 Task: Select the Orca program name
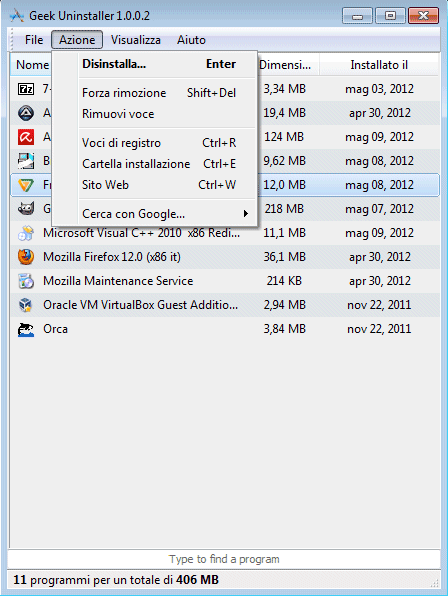point(55,329)
